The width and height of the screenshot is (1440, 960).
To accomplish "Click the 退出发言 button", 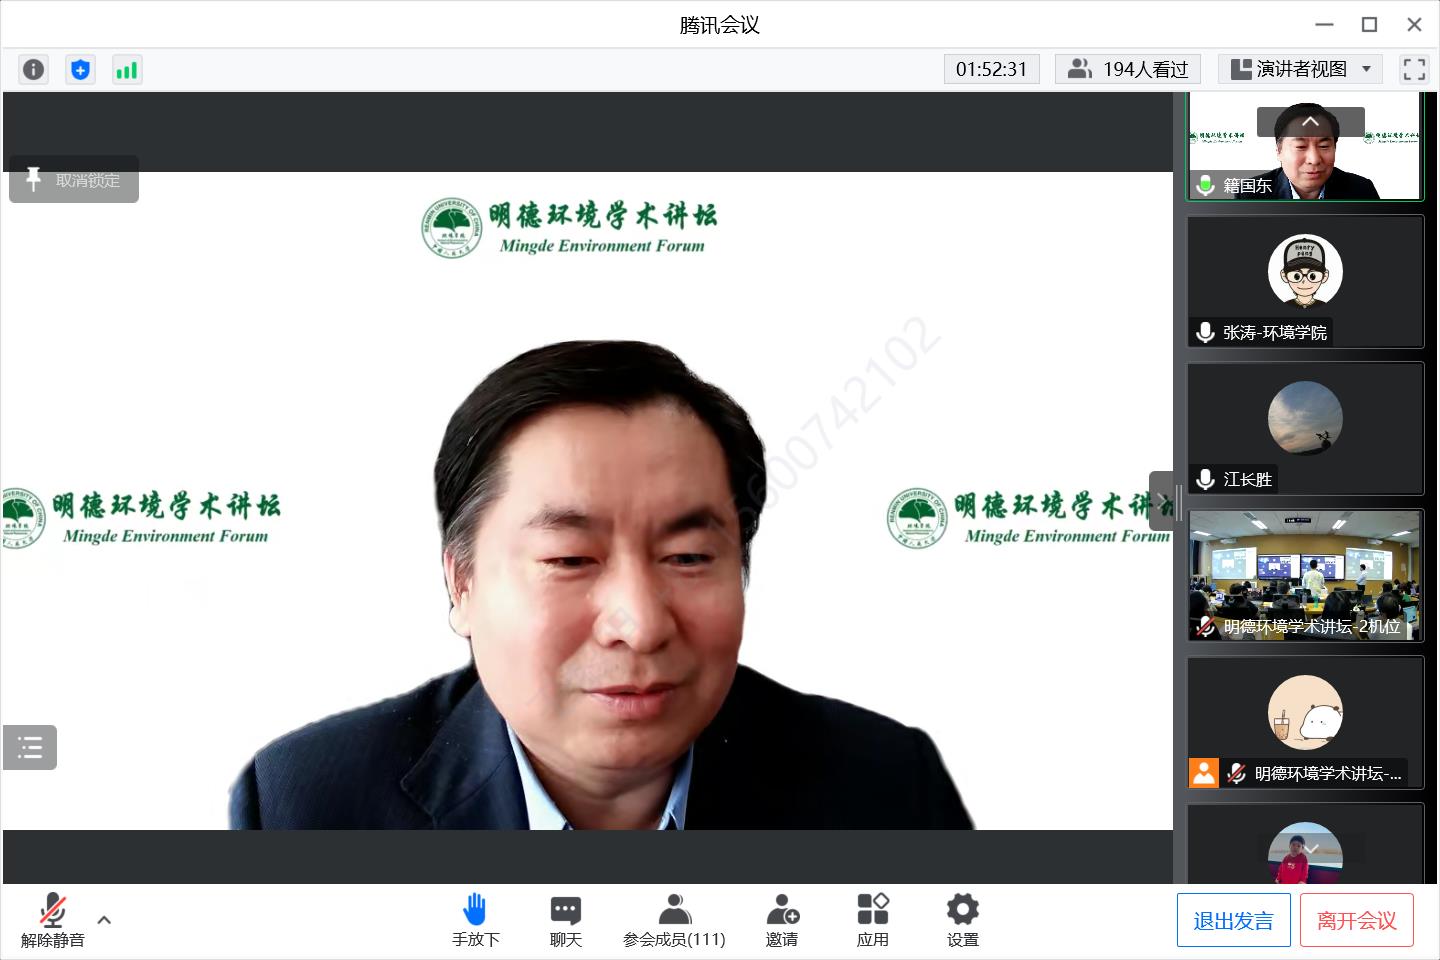I will click(x=1233, y=921).
